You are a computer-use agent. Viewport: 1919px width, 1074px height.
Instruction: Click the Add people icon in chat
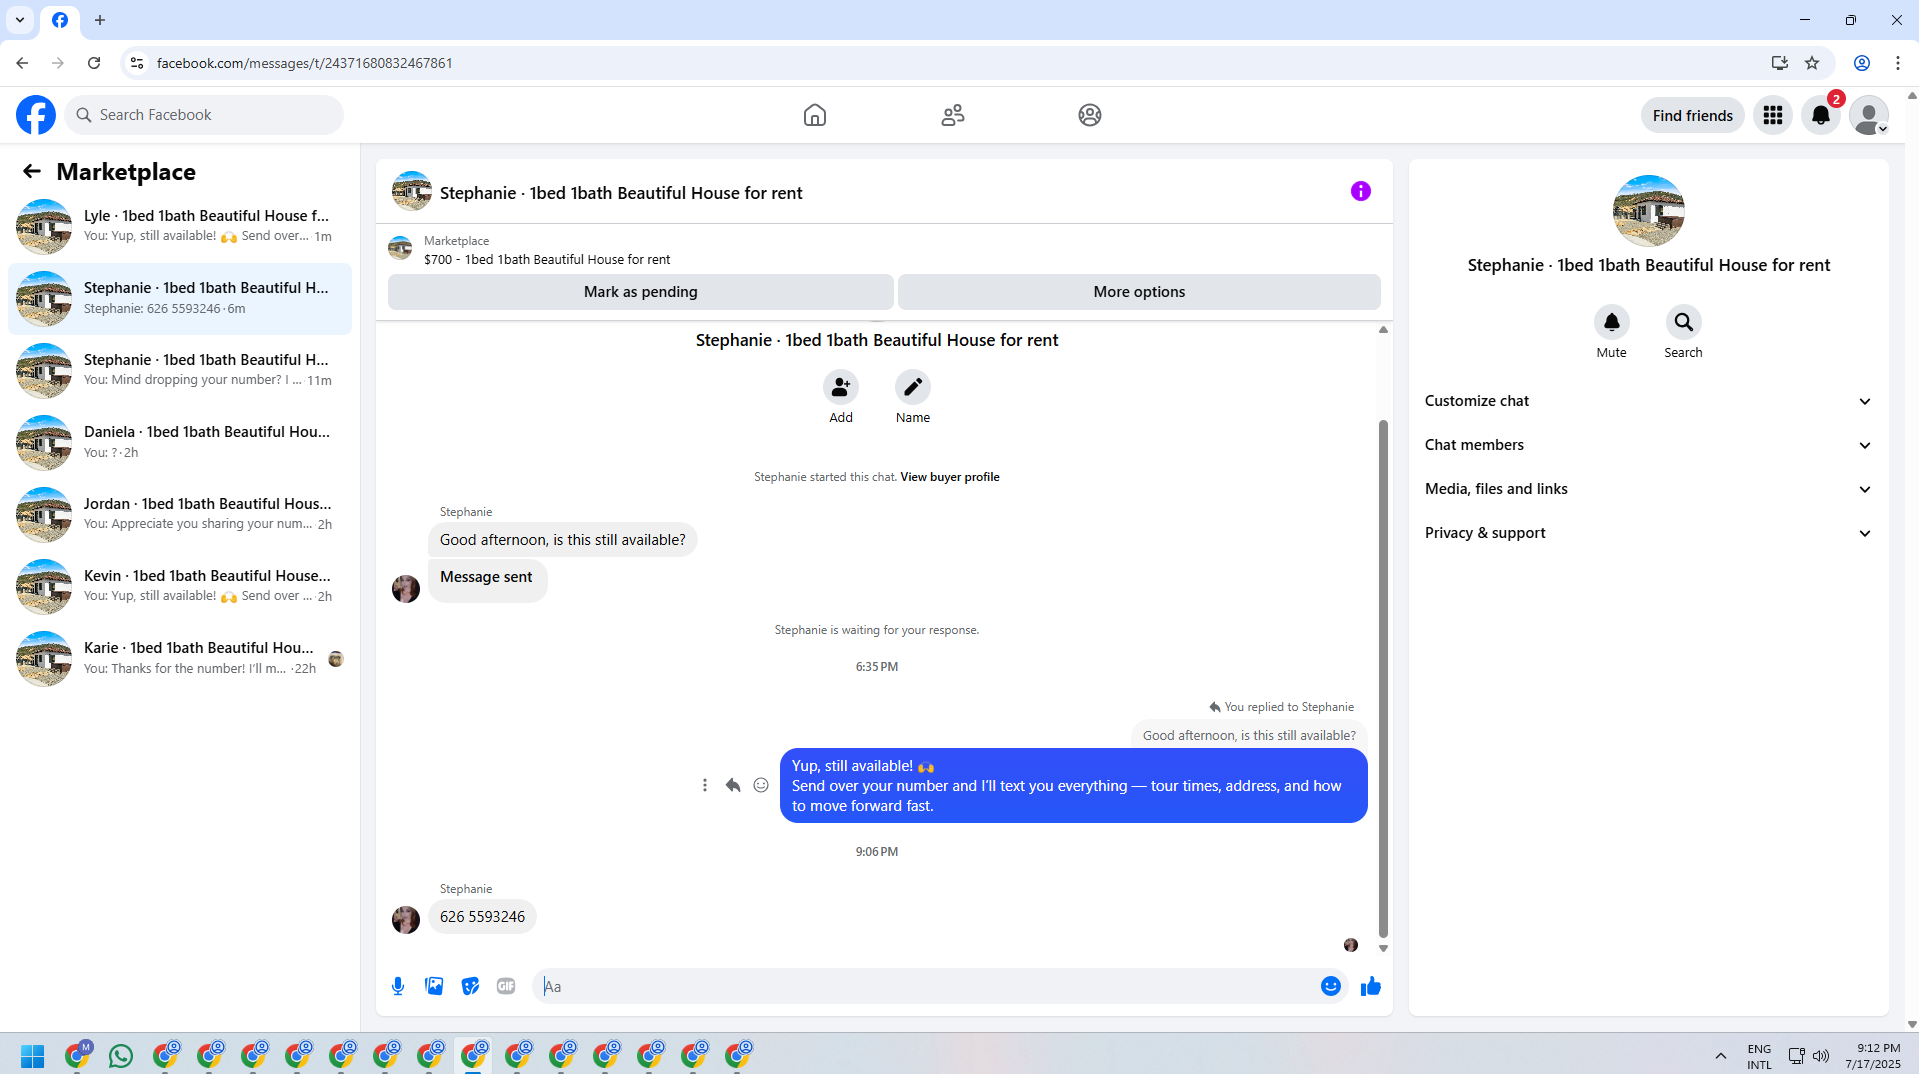click(841, 387)
